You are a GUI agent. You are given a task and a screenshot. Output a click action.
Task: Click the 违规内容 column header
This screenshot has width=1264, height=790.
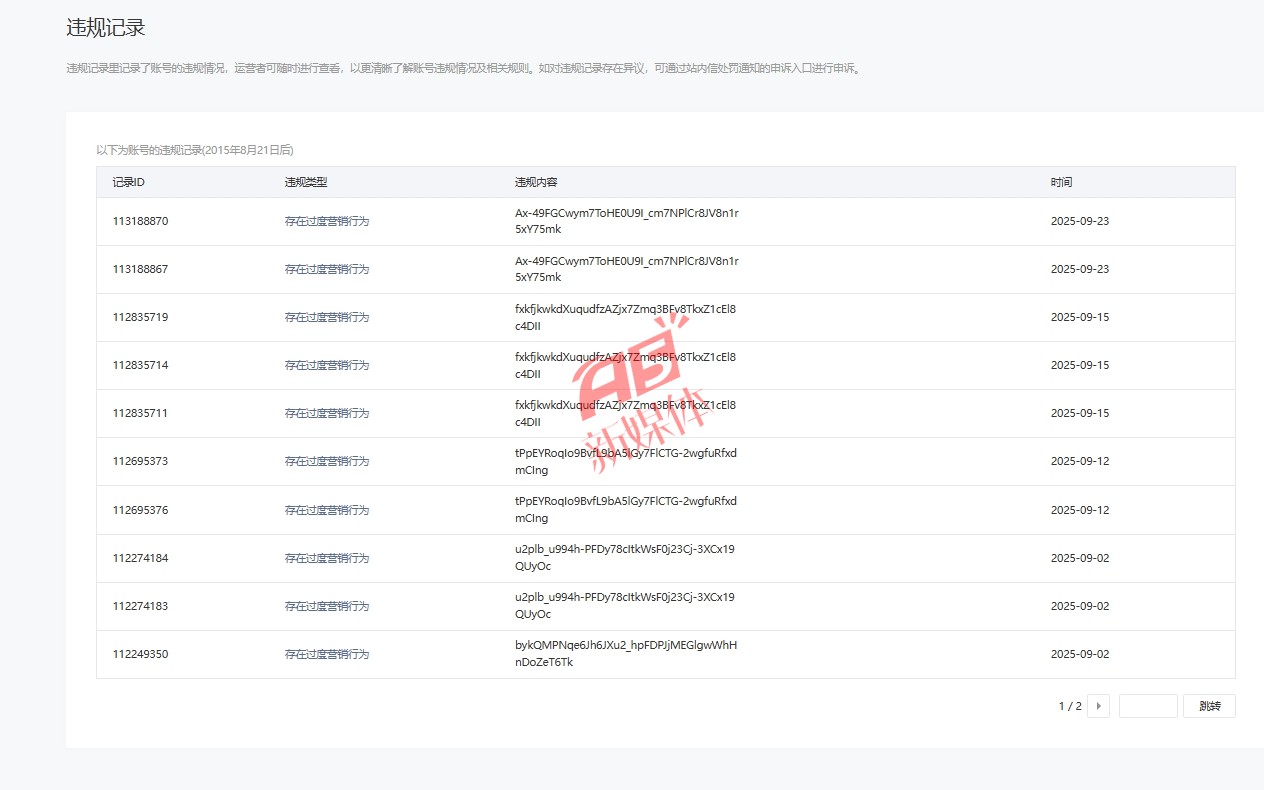pyautogui.click(x=536, y=182)
